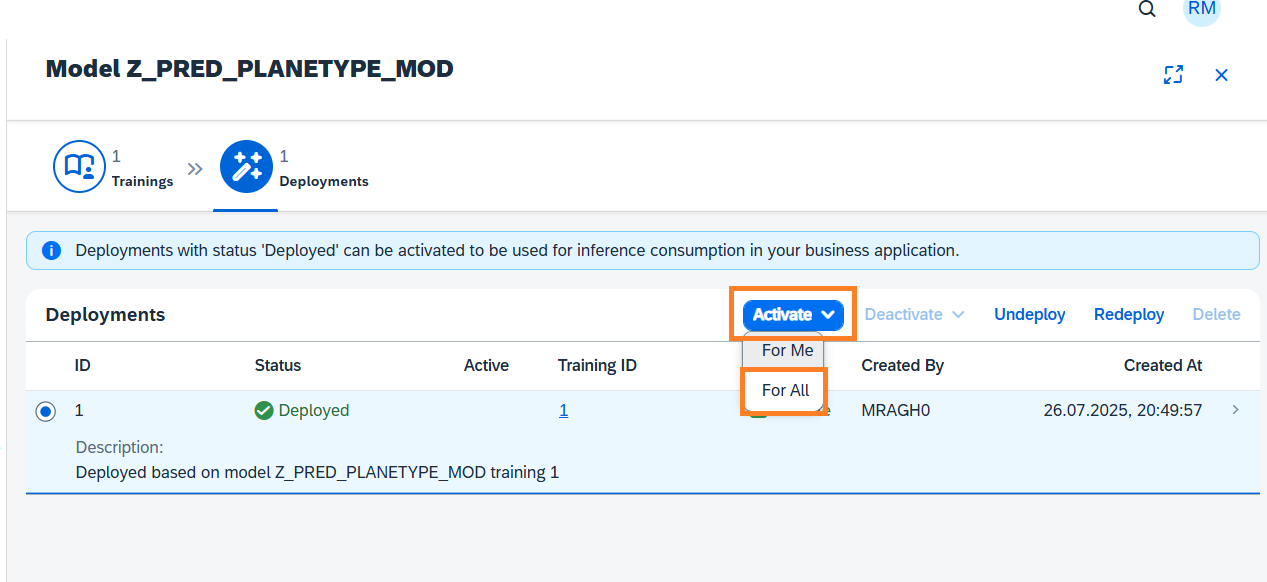Close the model details panel

[1221, 75]
